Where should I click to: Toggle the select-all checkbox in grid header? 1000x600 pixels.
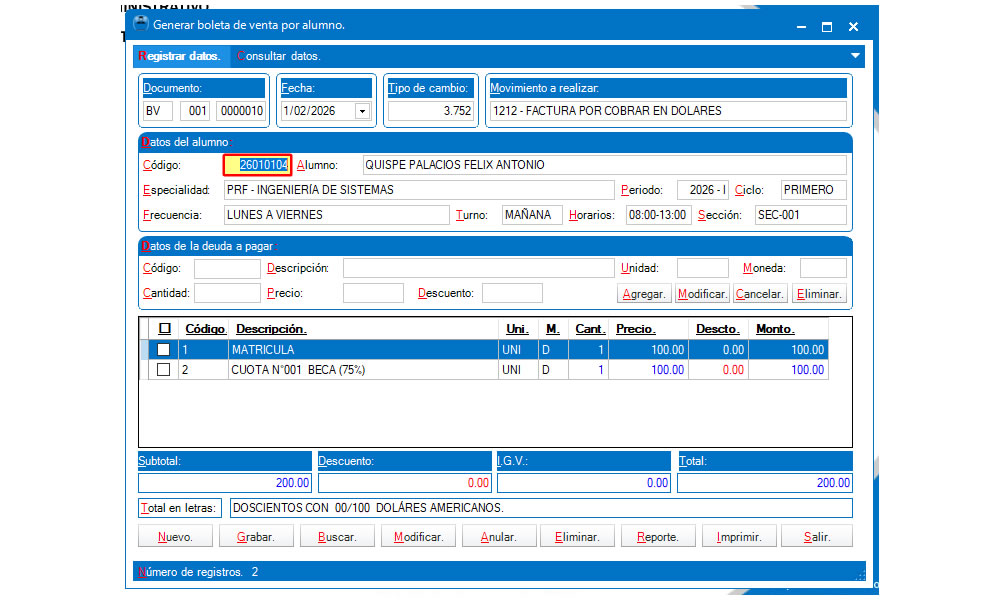point(165,328)
